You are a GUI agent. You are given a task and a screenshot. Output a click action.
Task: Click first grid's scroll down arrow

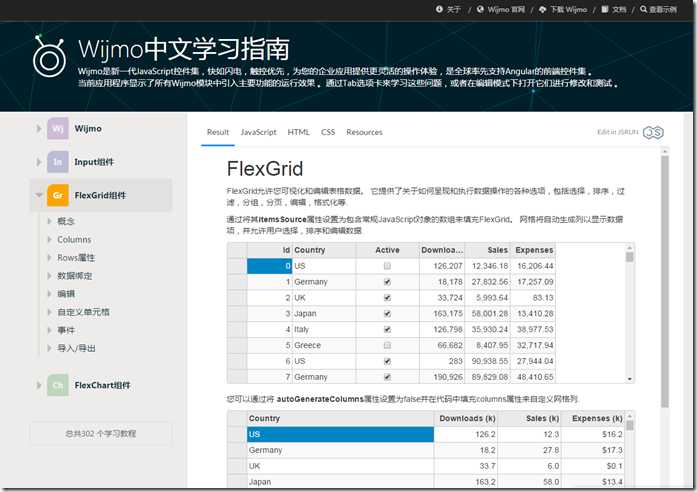coord(629,379)
